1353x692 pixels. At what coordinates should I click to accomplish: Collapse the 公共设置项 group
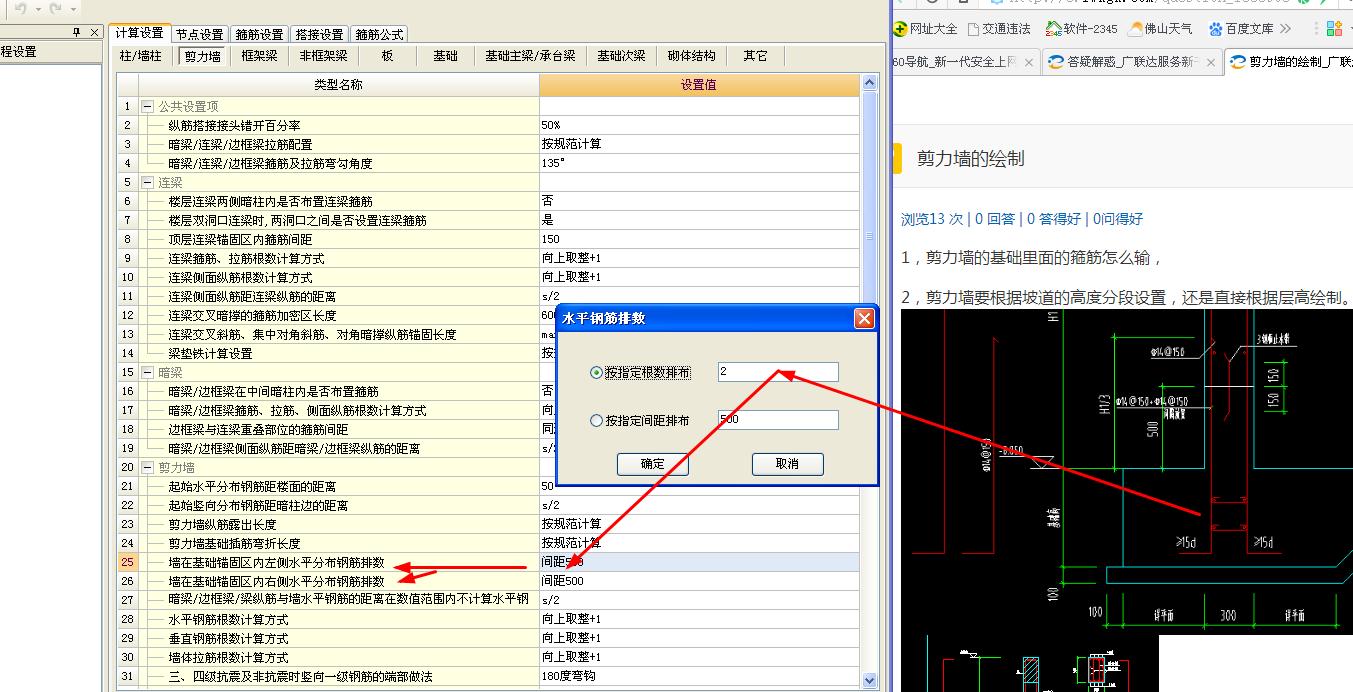[147, 106]
